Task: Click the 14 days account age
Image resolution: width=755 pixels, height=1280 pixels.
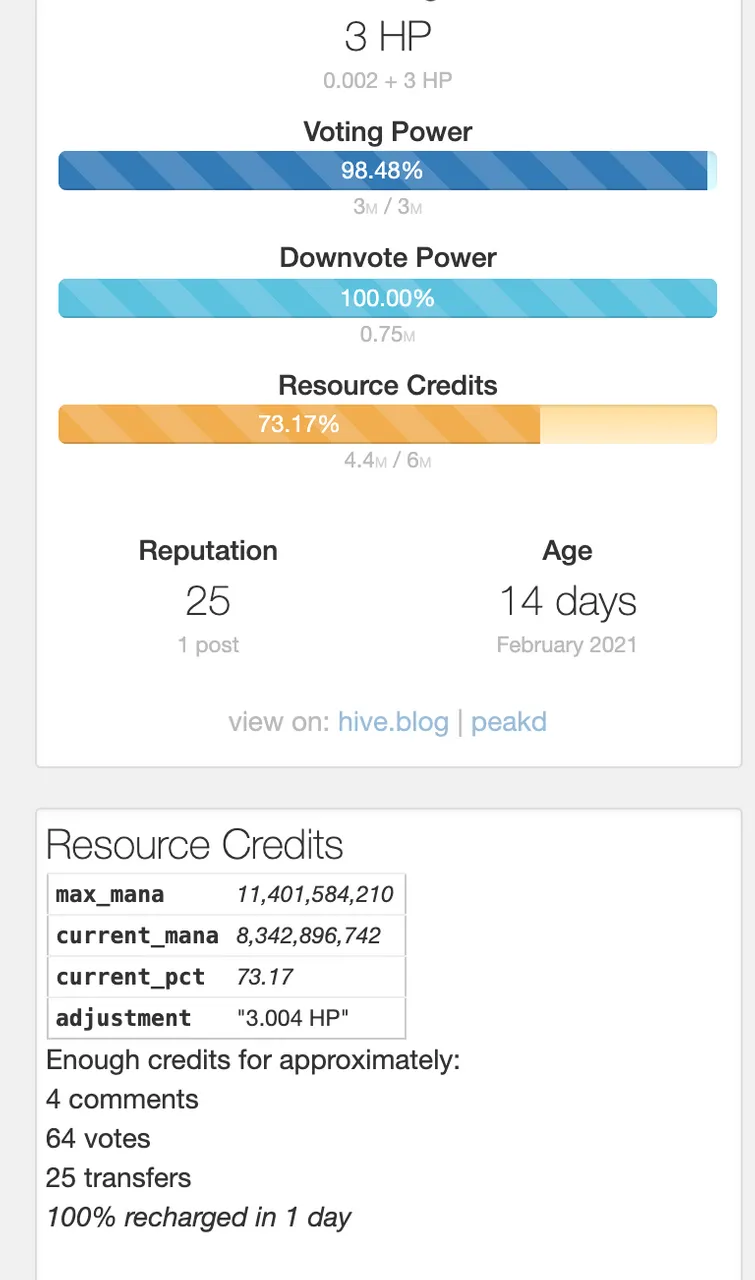Action: click(567, 601)
